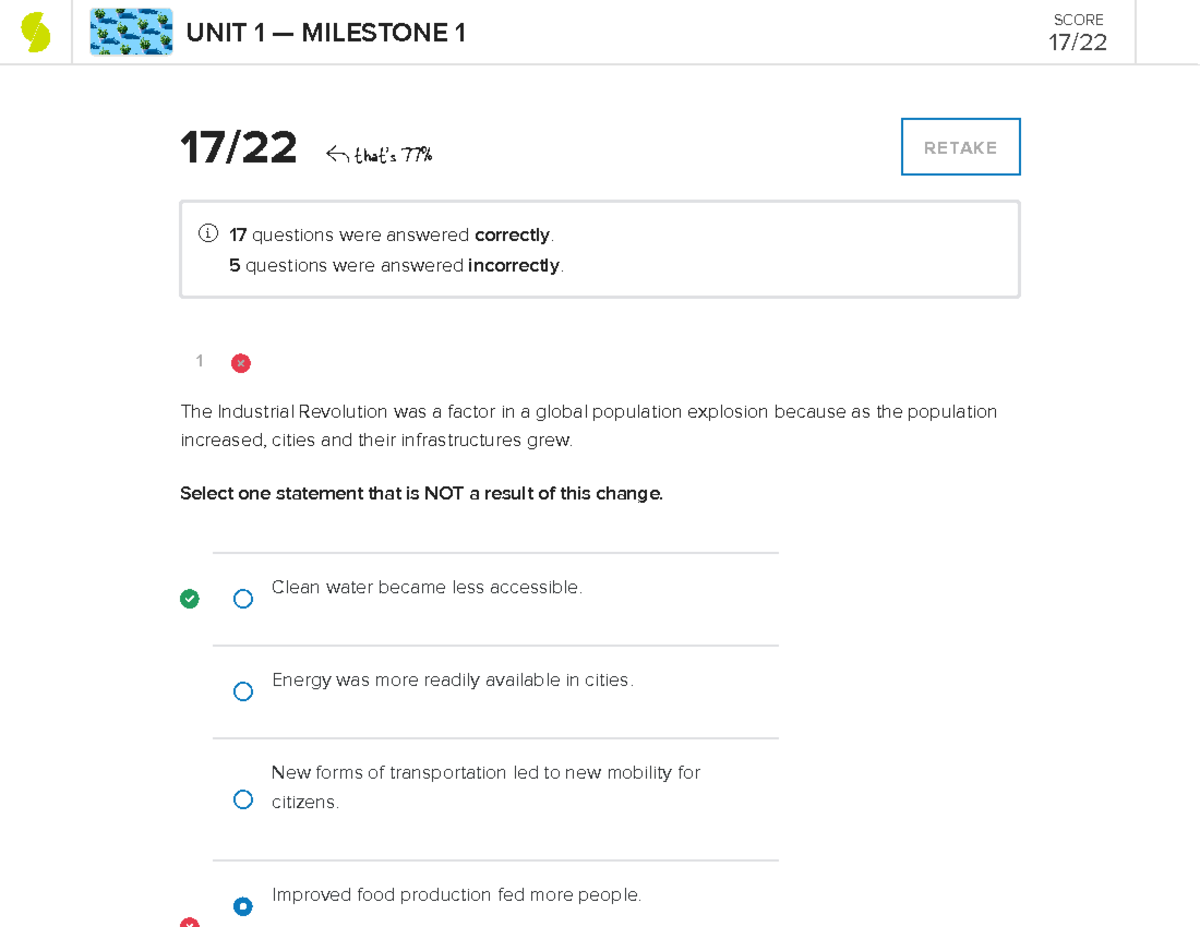Select radio for Energy more readily available
This screenshot has width=1200, height=927.
(243, 691)
